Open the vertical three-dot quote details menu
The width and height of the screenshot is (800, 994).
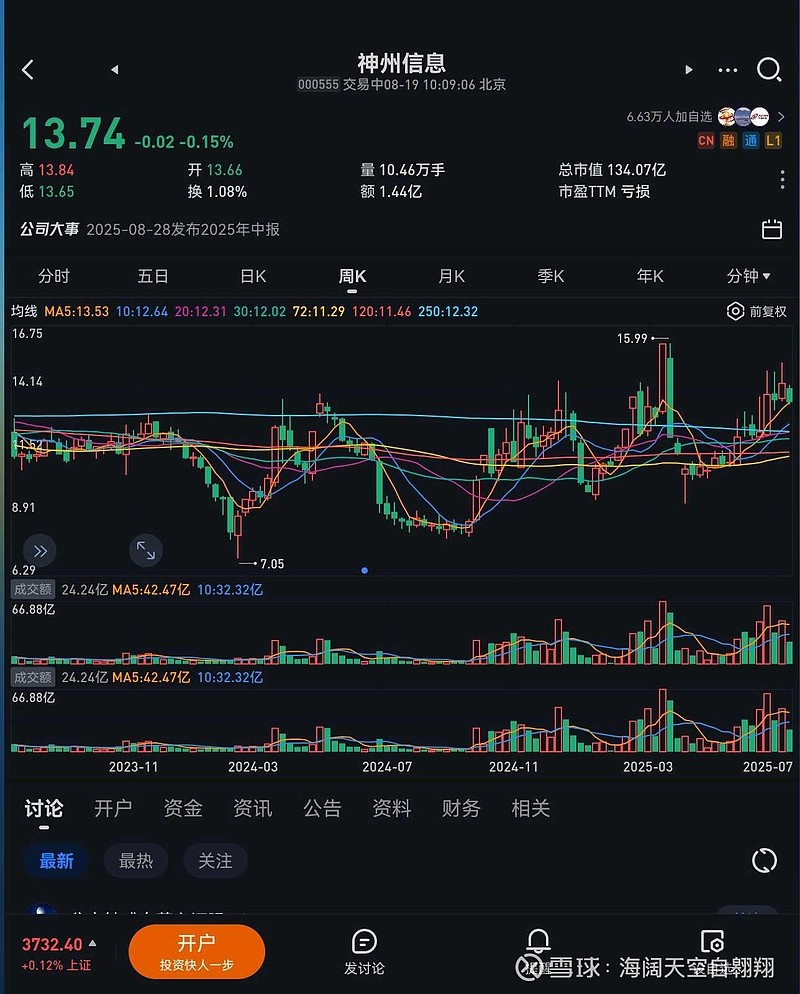783,179
